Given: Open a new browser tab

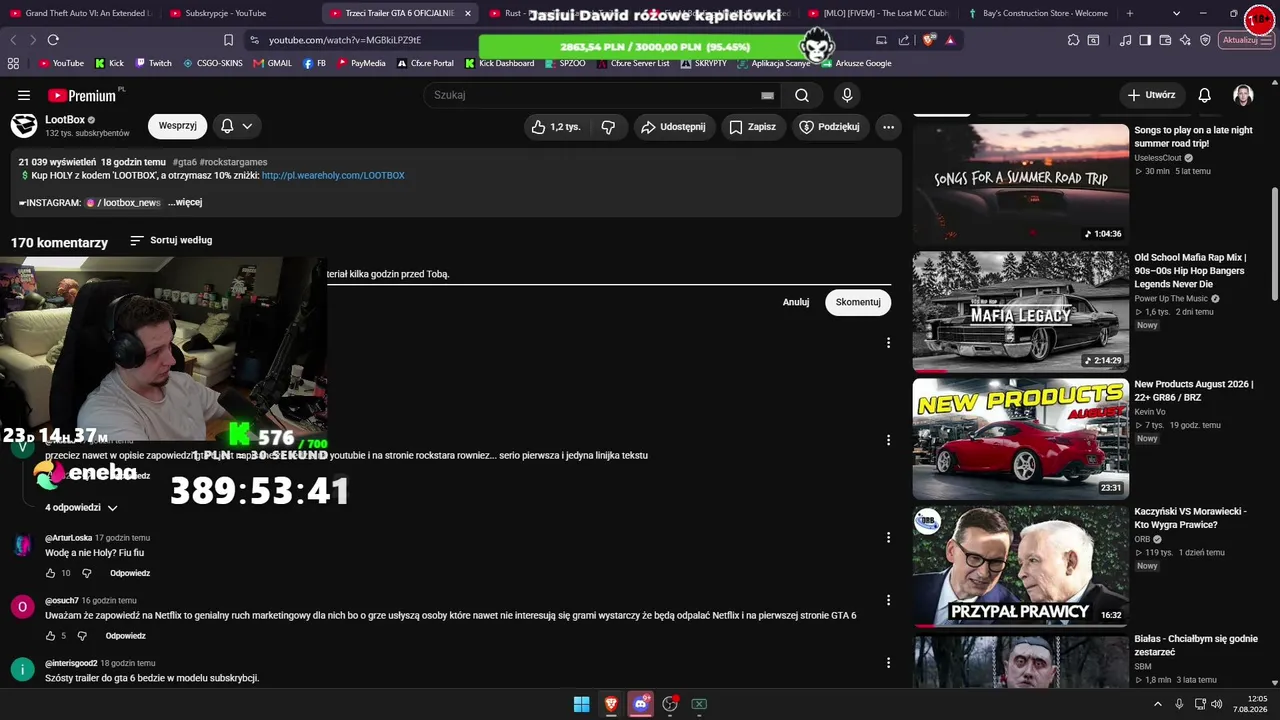Looking at the screenshot, I should [x=1130, y=13].
